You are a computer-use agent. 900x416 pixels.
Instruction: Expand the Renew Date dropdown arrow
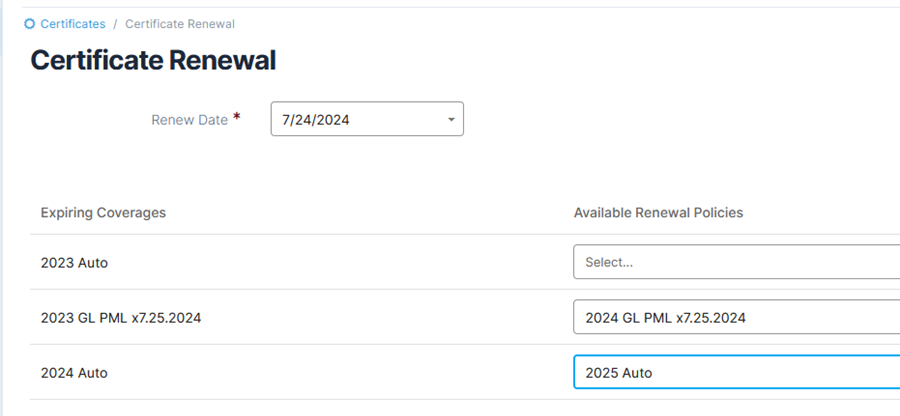click(x=451, y=120)
